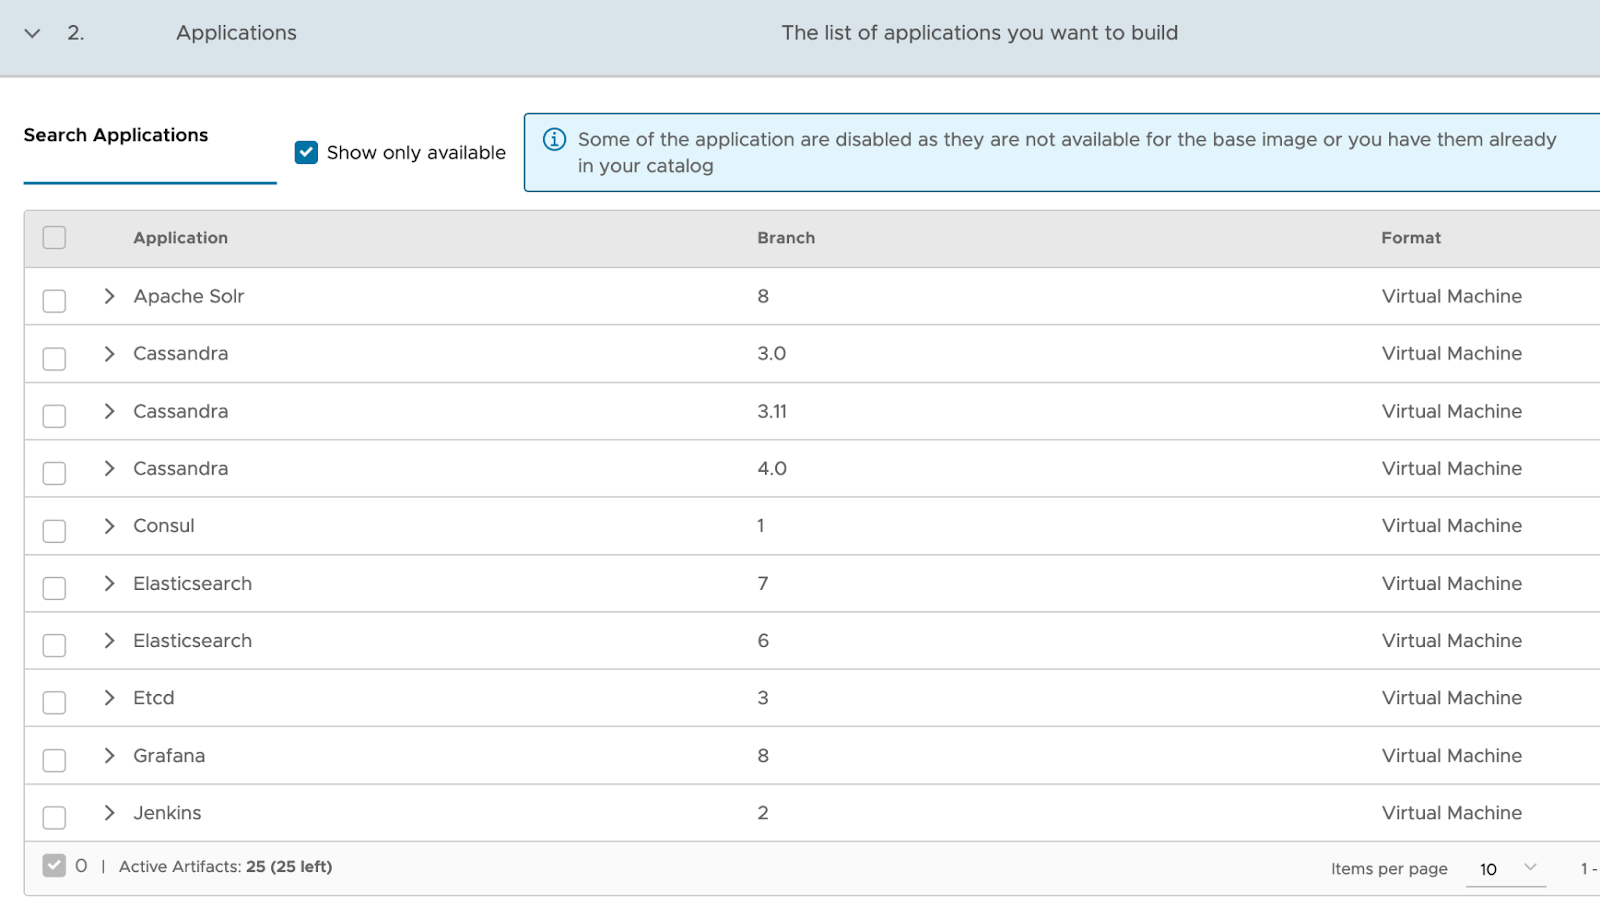Screen dimensions: 1600x912
Task: Expand the Grafana row details
Action: click(x=109, y=755)
